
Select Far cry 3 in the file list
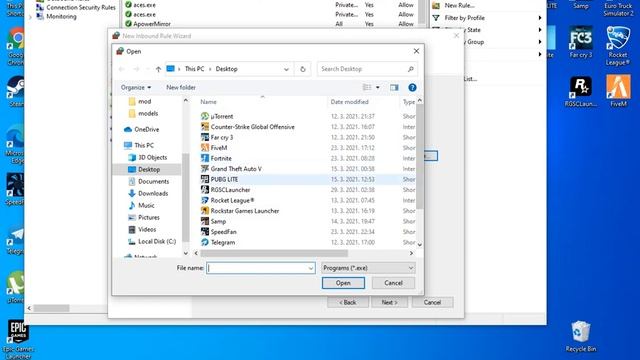pos(222,138)
